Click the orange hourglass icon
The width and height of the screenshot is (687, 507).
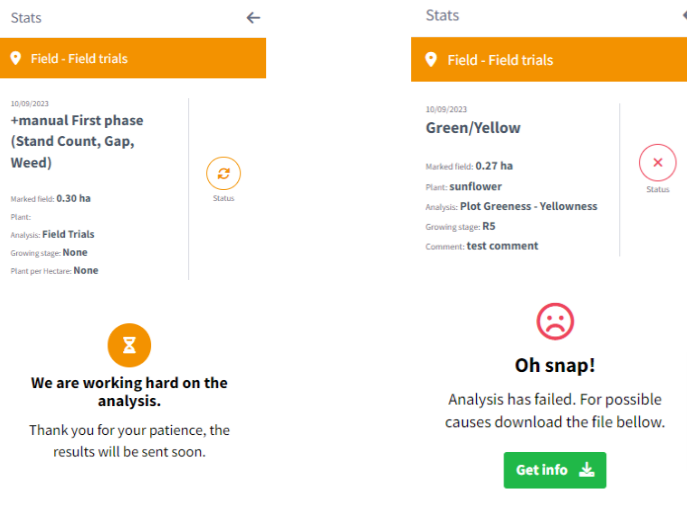(129, 345)
